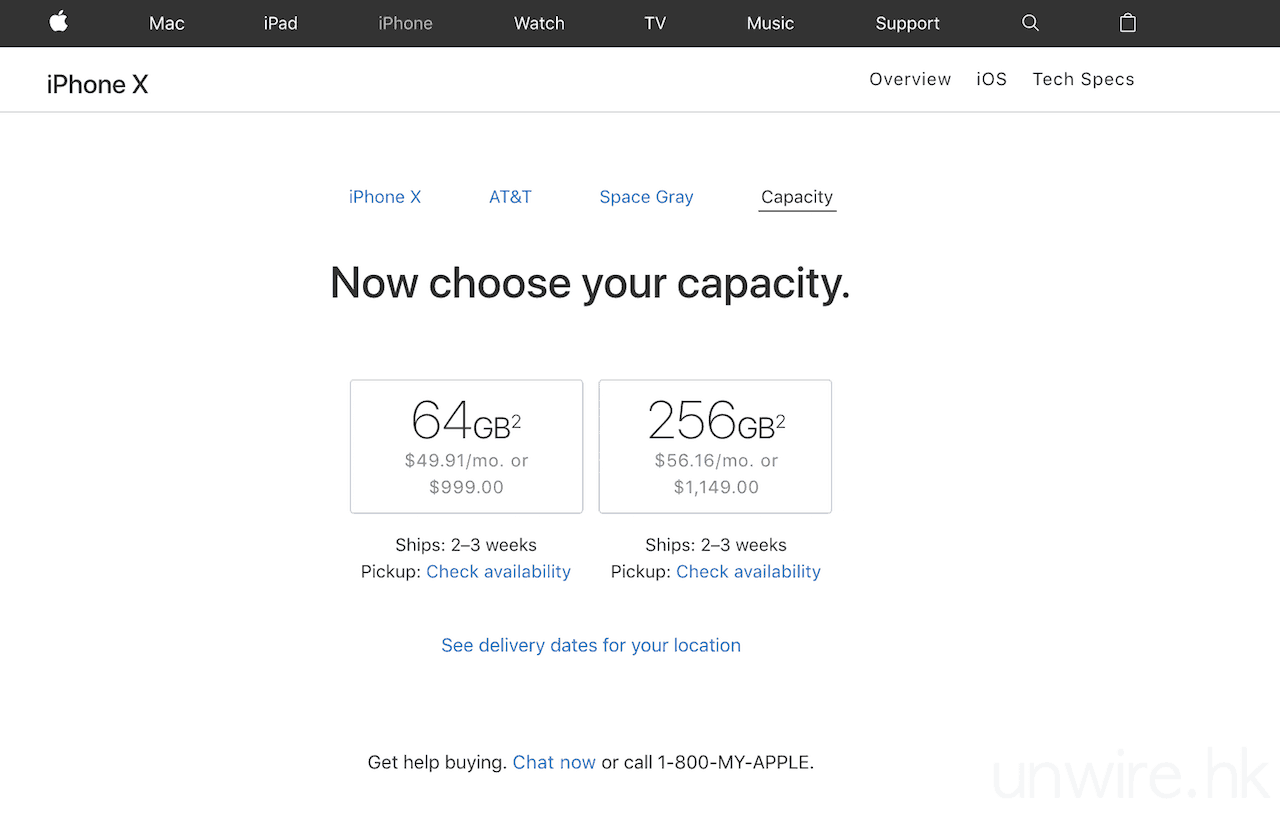Open the iOS section link
This screenshot has height=825, width=1280.
[991, 80]
